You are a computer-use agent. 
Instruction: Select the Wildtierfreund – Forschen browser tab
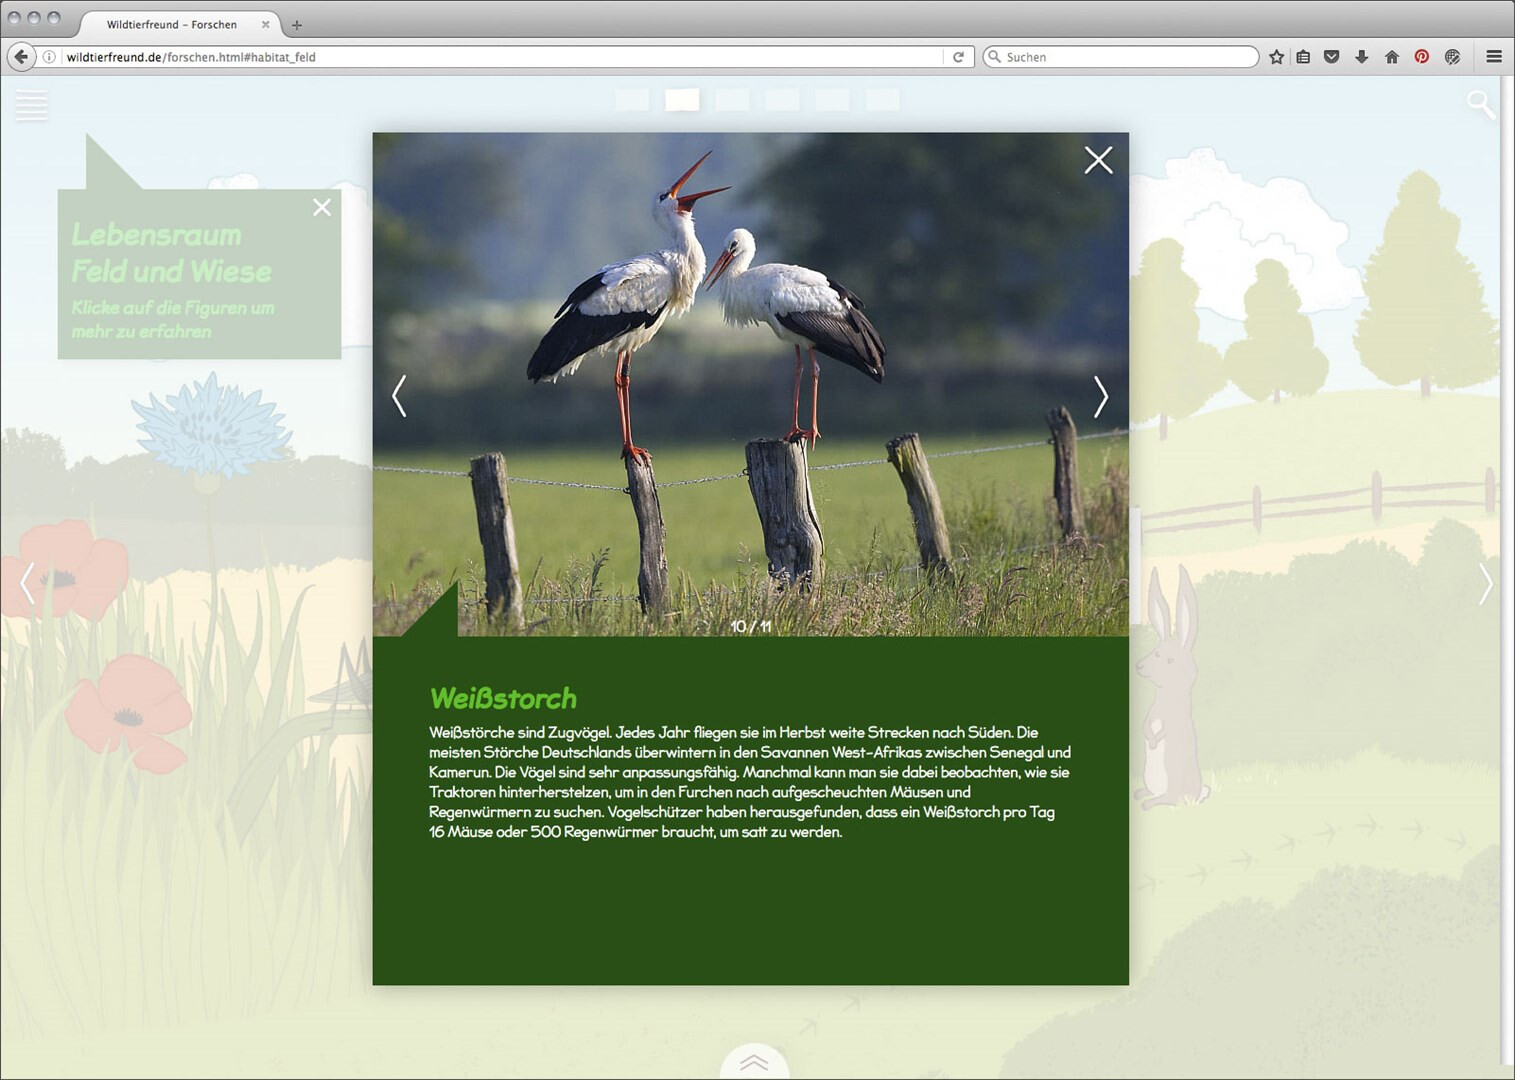click(172, 24)
